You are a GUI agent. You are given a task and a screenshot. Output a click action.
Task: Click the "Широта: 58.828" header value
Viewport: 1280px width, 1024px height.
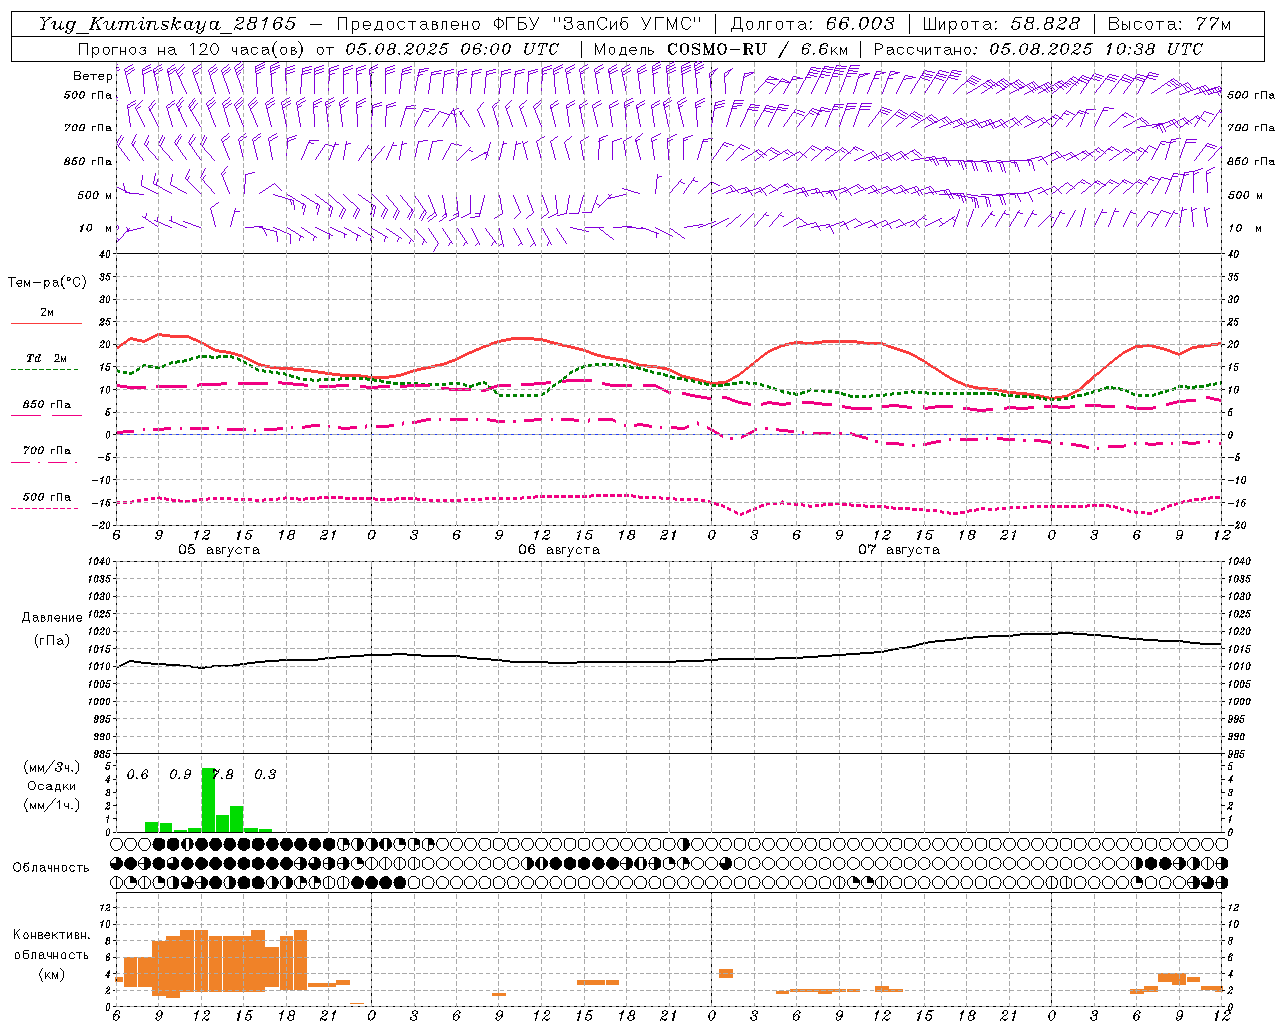(x=1001, y=24)
